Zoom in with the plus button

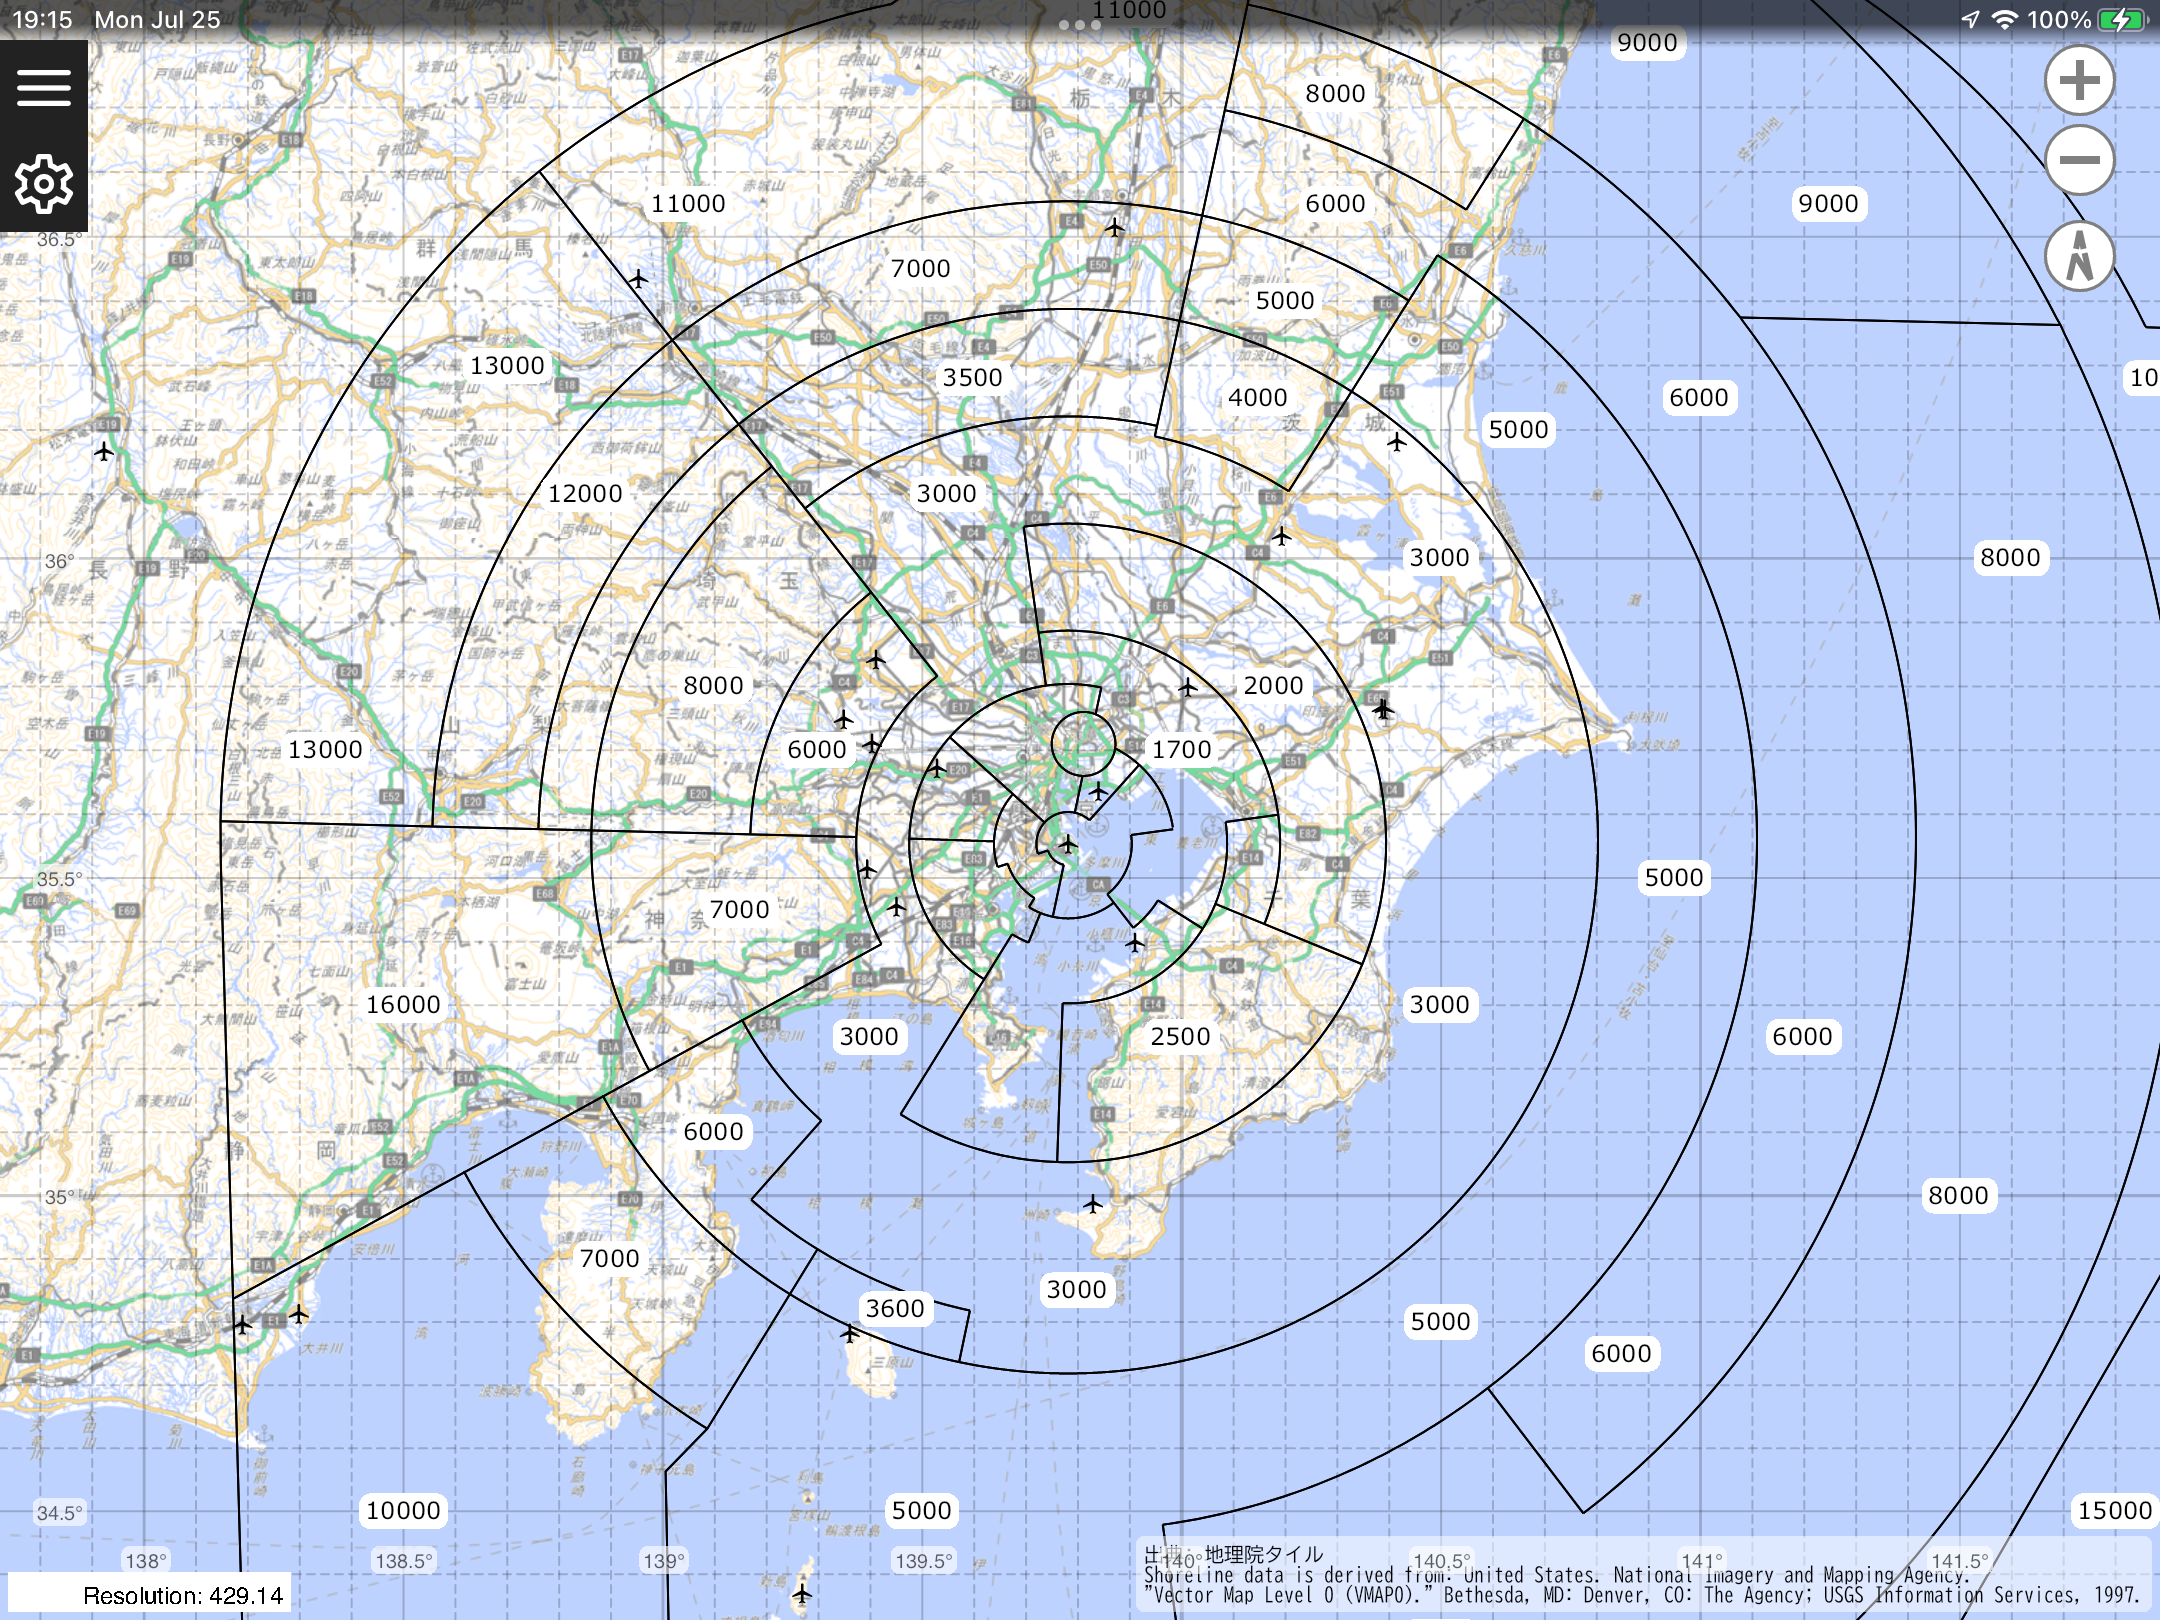pos(2079,81)
